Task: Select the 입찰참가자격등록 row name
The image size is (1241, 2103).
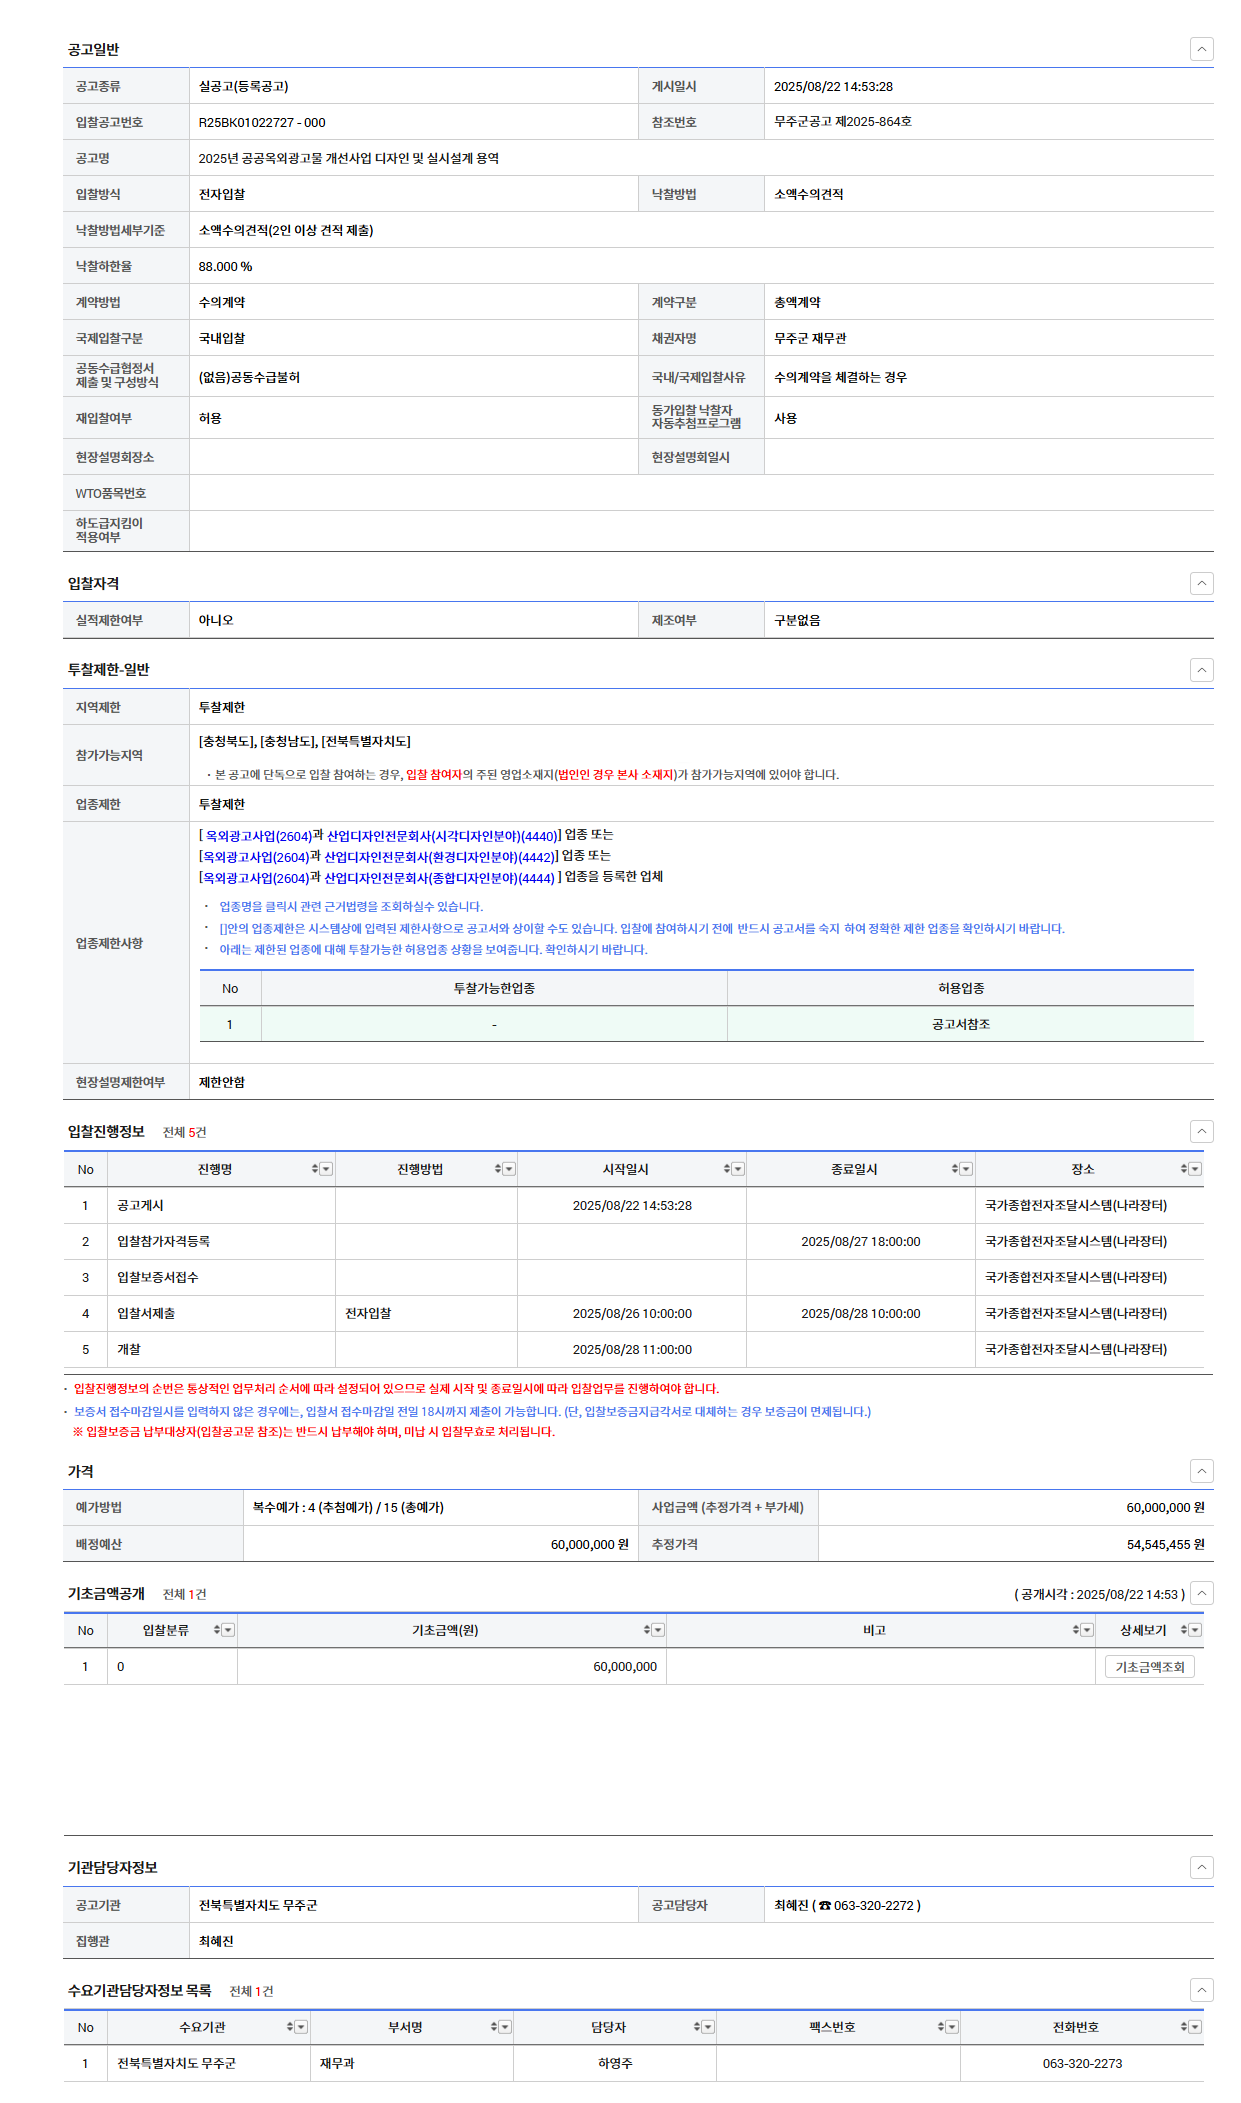Action: (x=163, y=1241)
